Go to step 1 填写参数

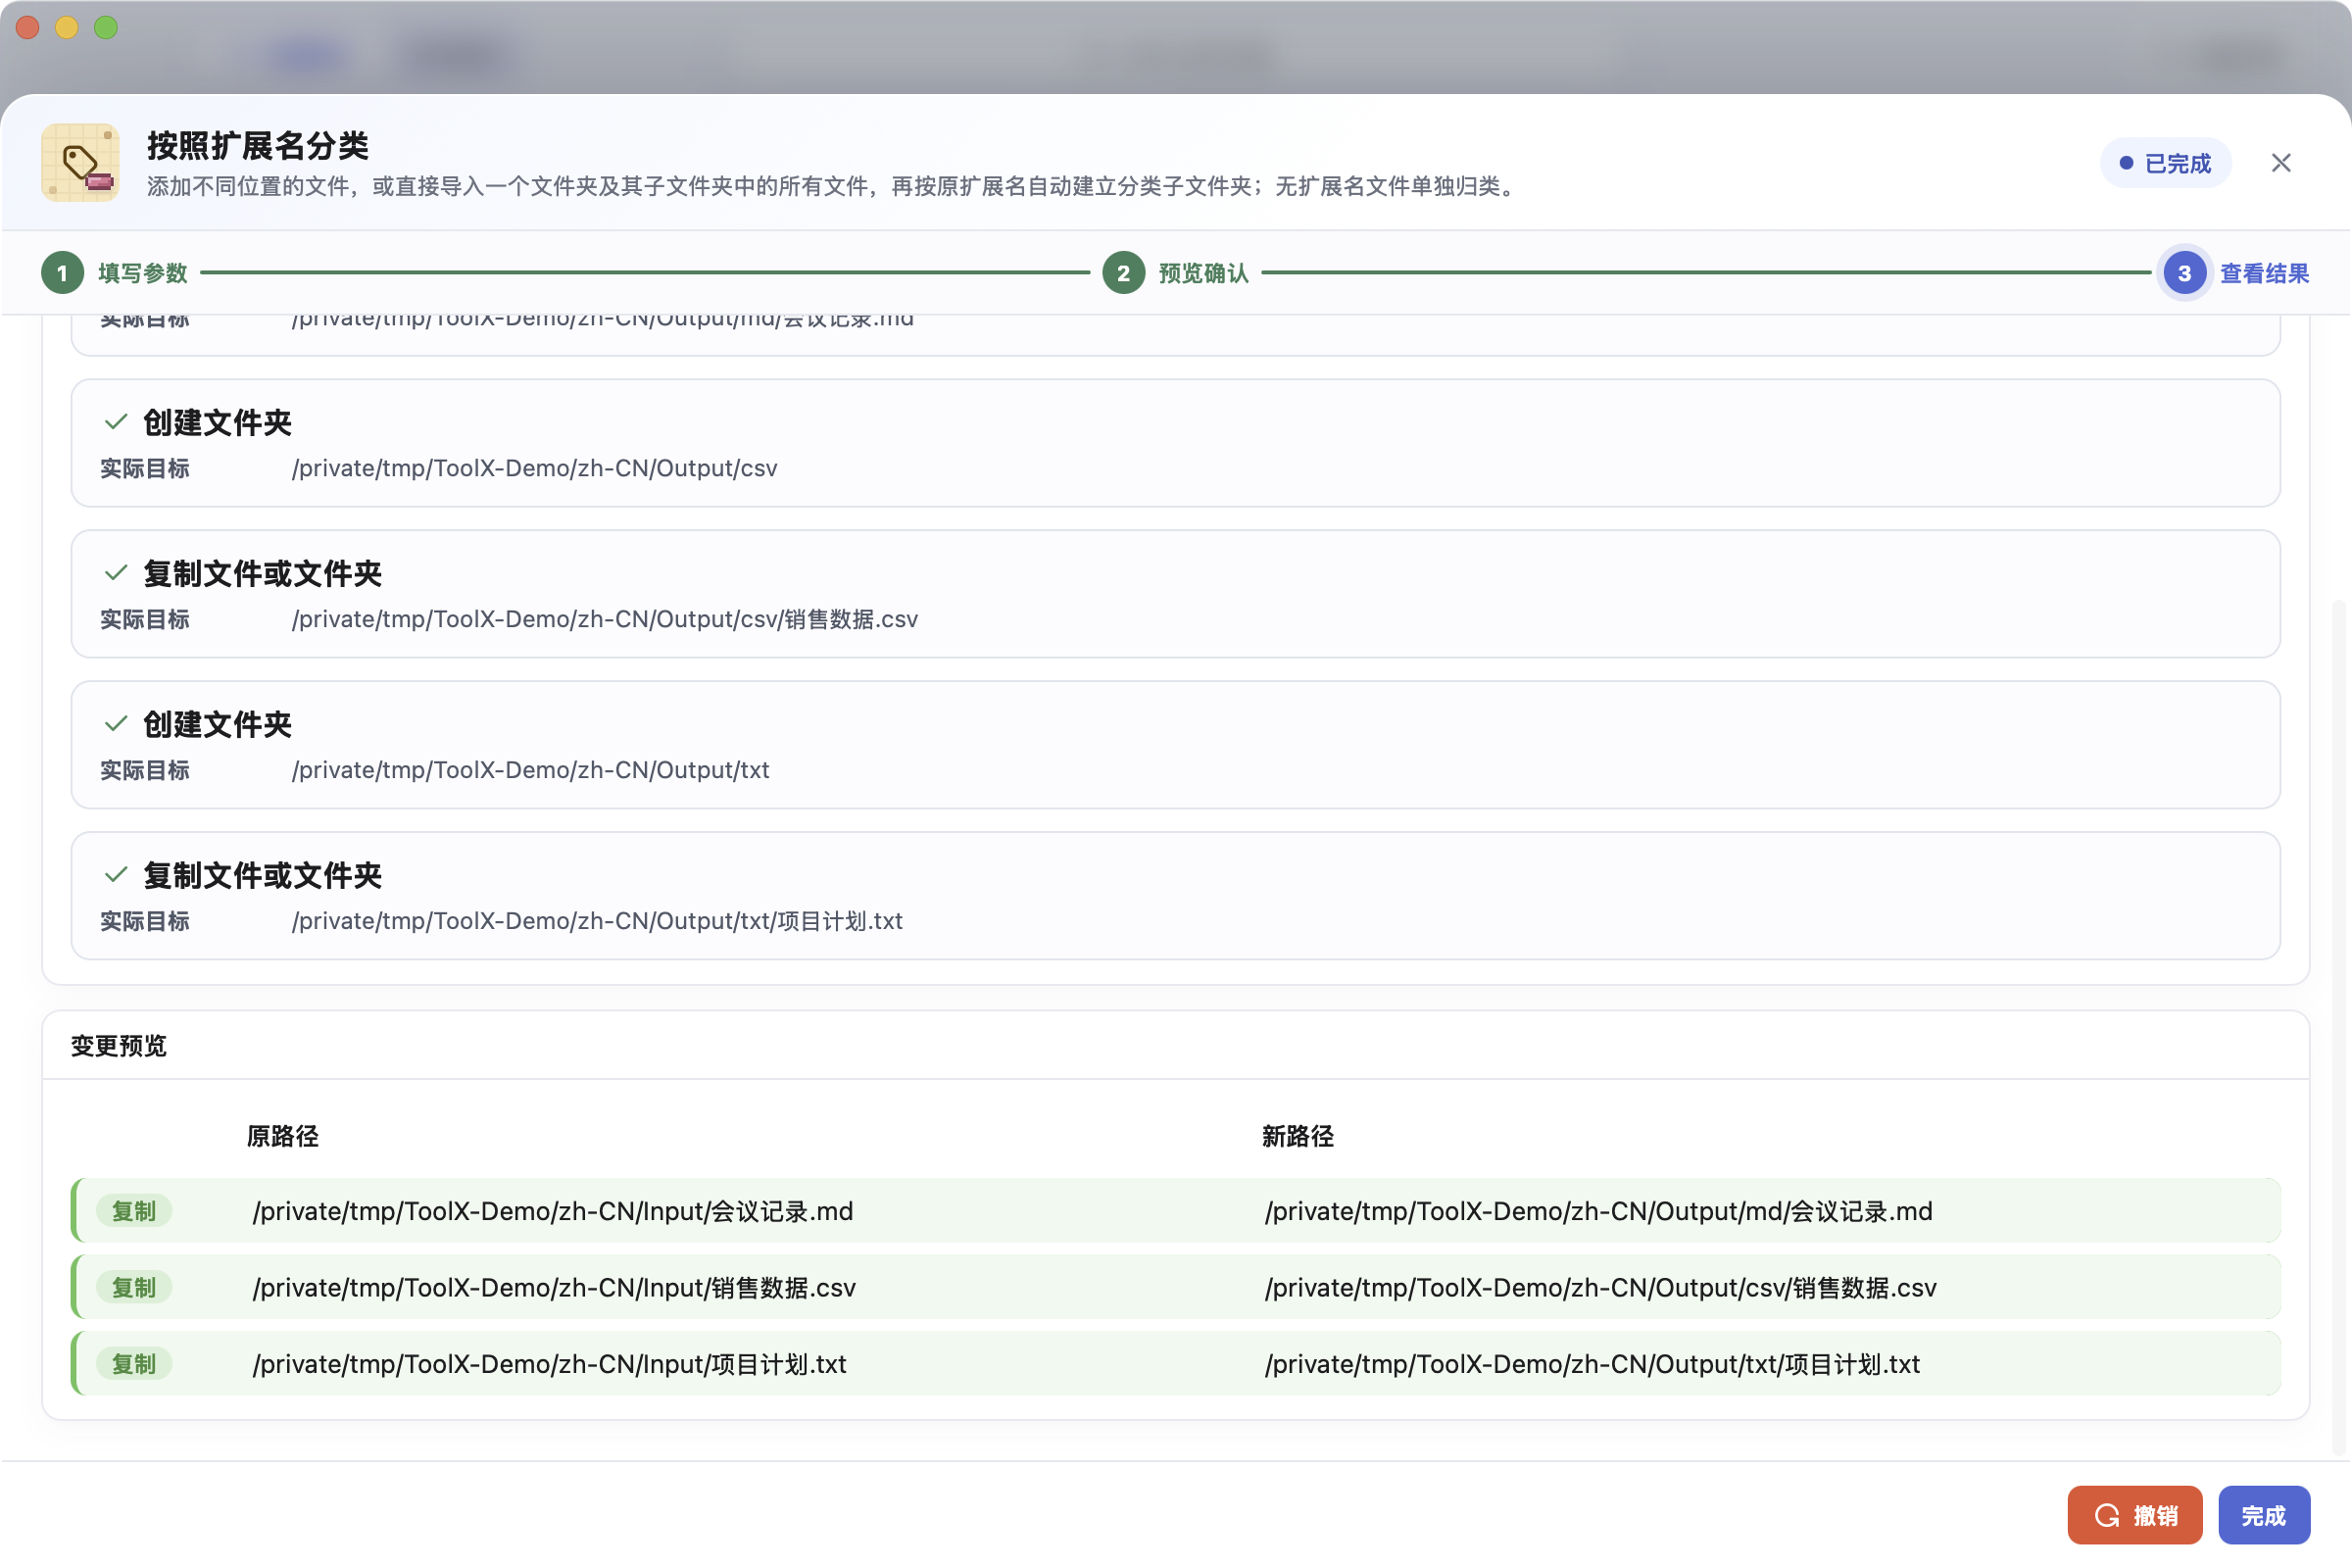click(x=115, y=273)
